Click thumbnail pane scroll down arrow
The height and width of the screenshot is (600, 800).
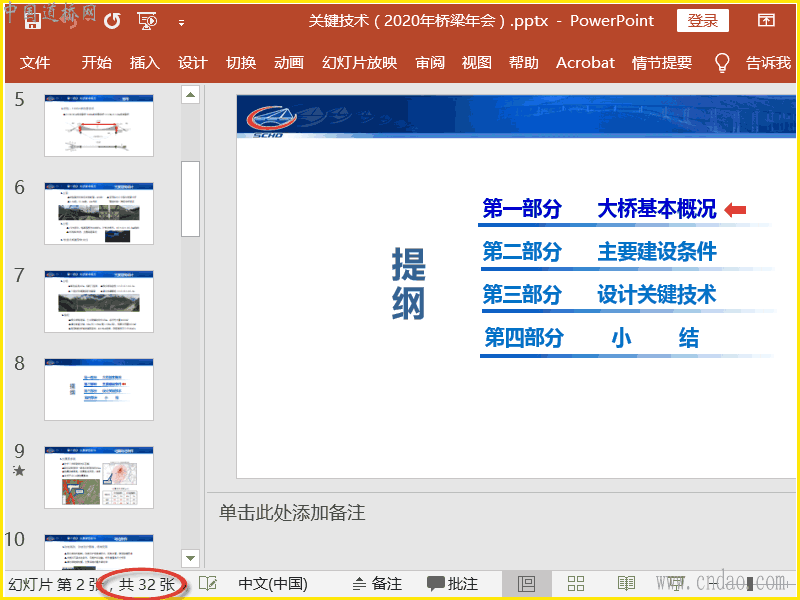point(190,558)
